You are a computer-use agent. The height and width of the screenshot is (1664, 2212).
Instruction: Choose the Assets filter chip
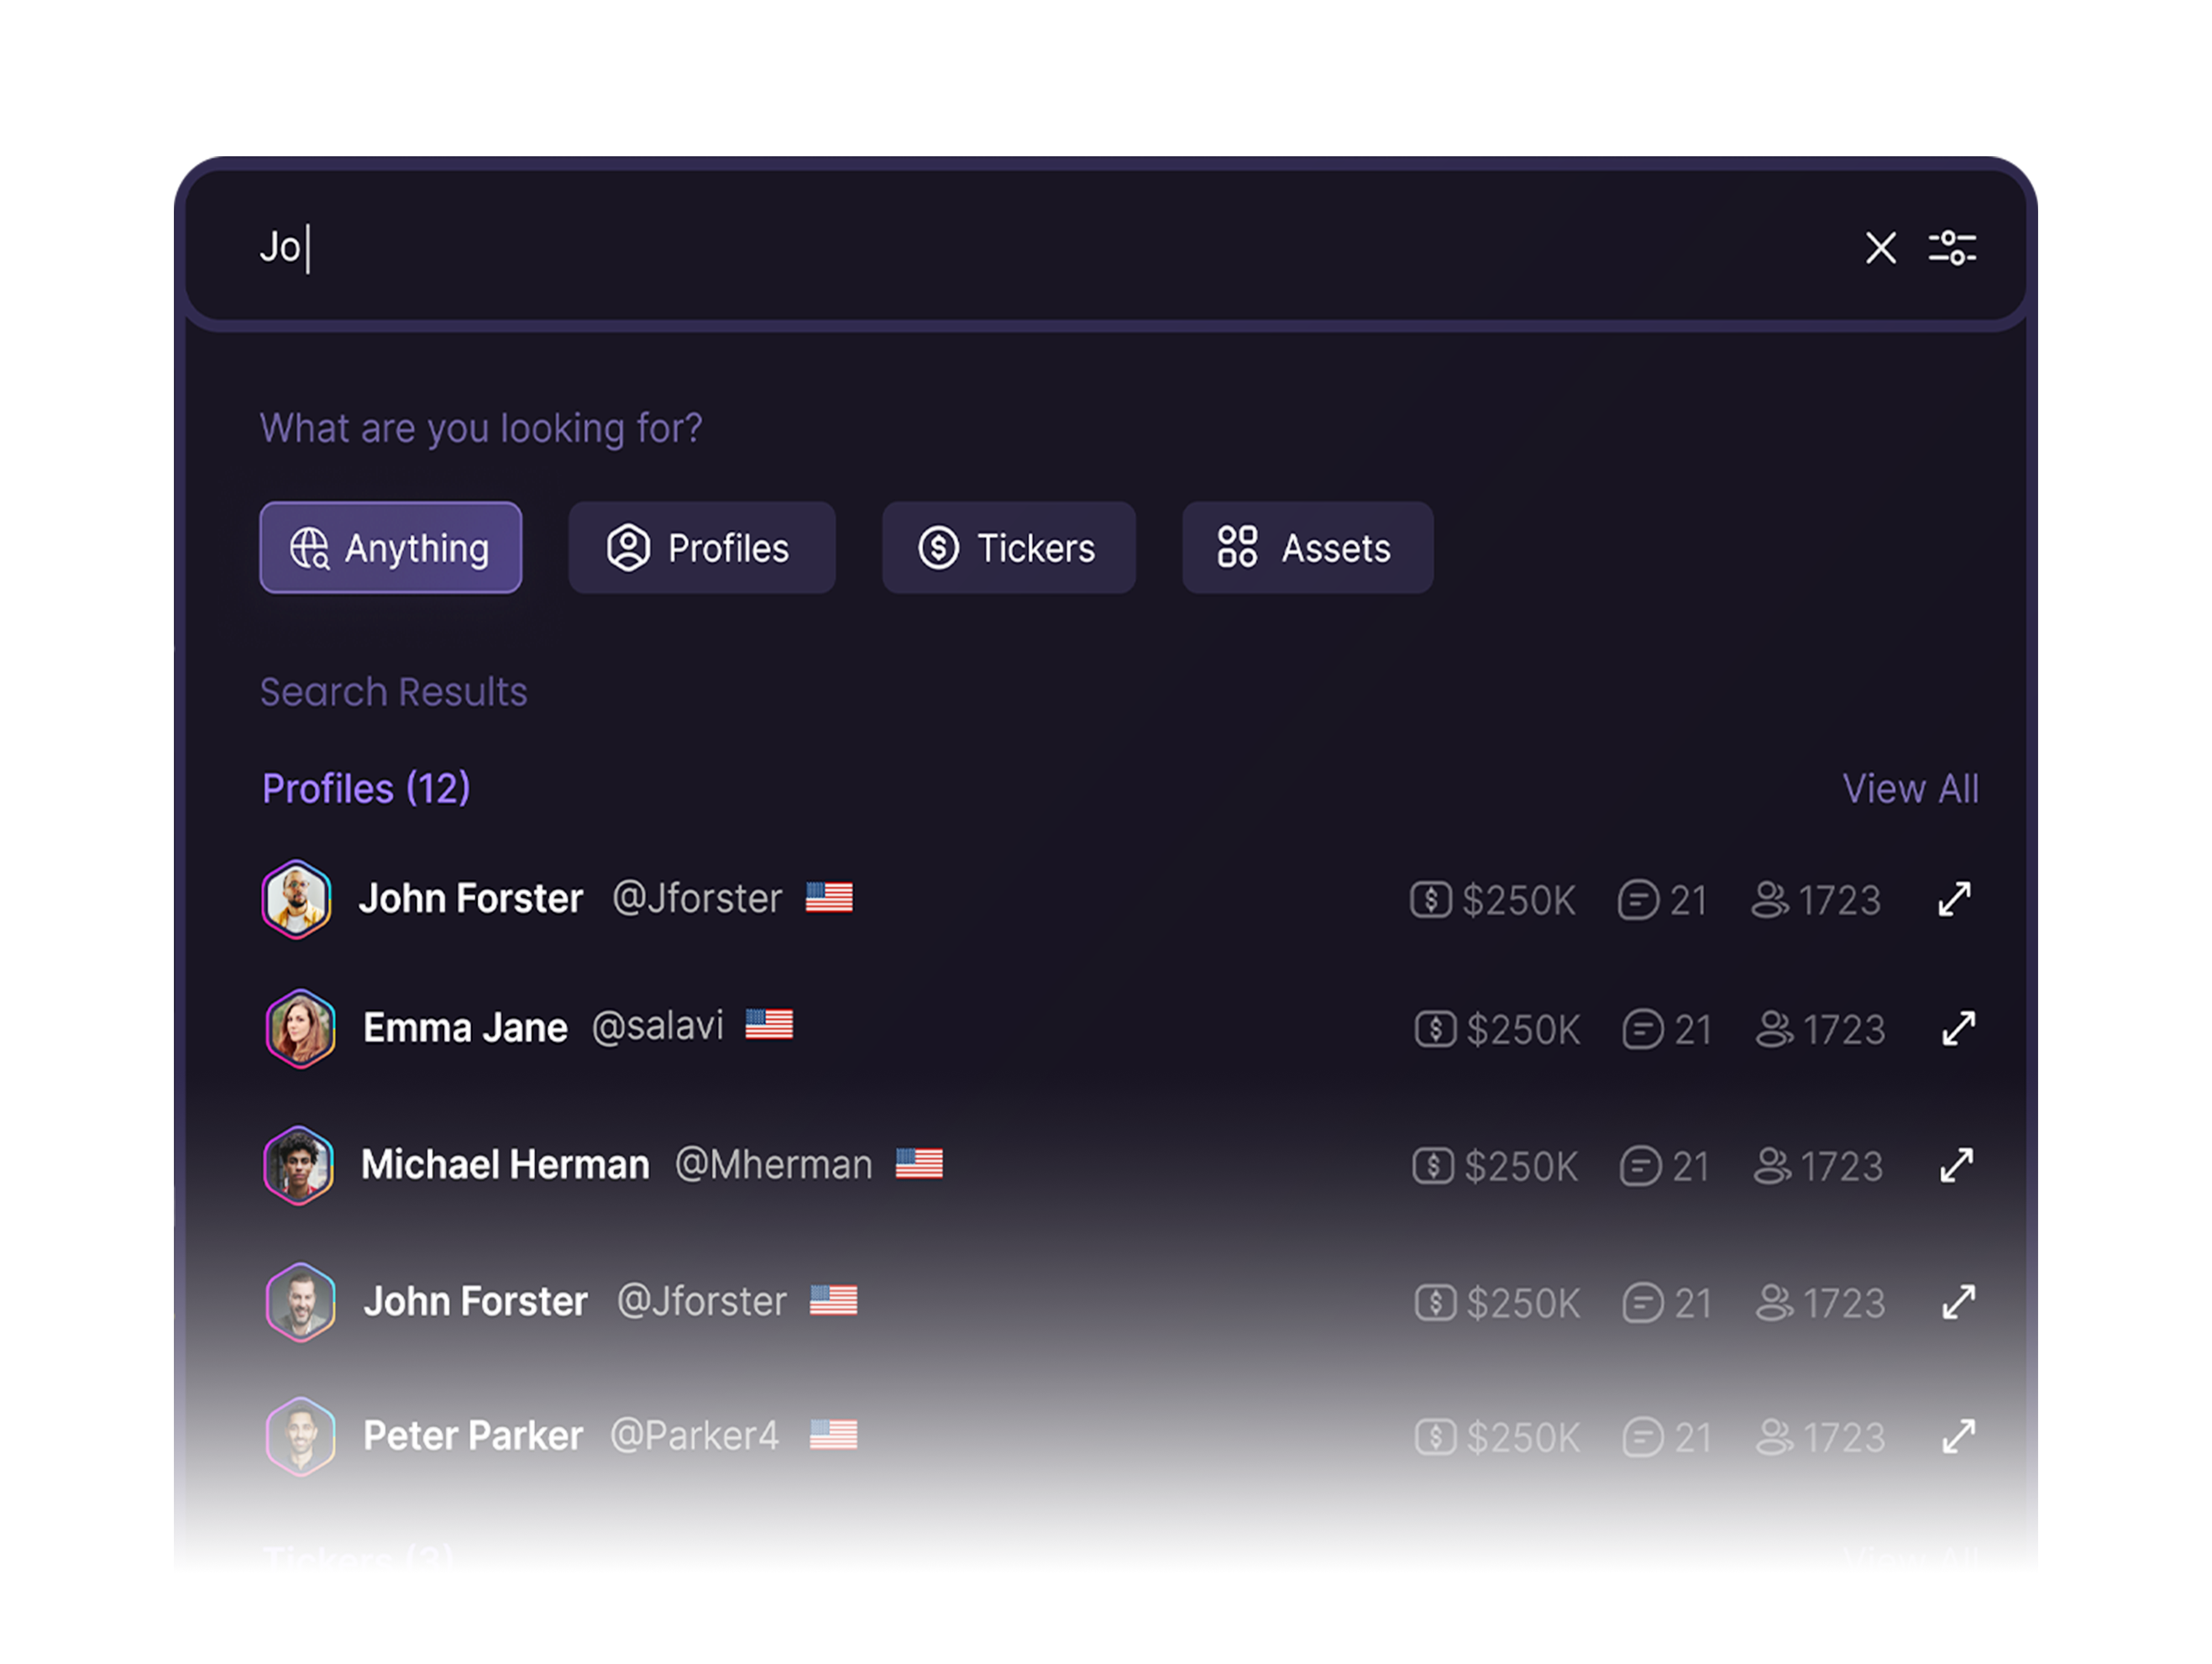click(x=1308, y=548)
